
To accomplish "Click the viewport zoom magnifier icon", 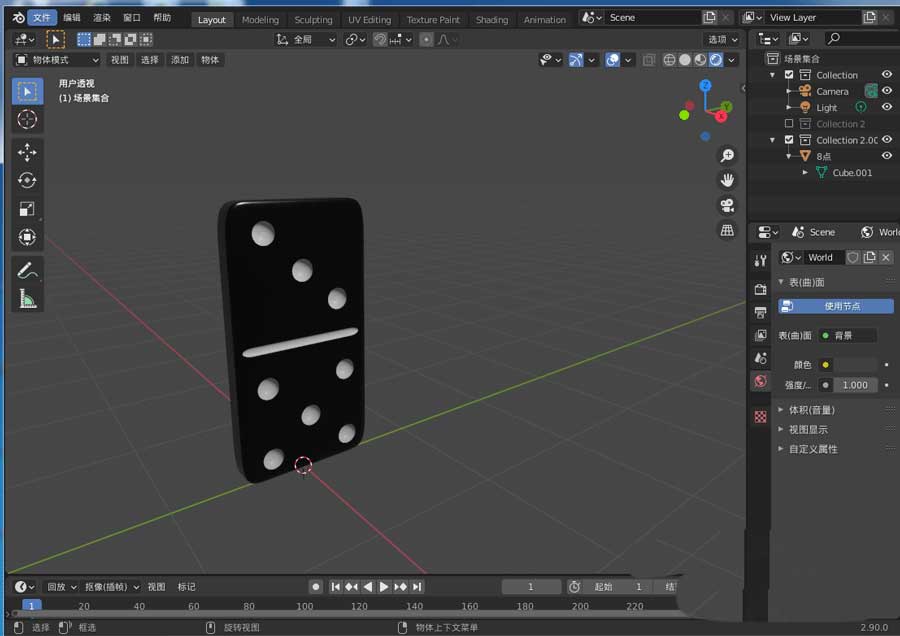I will (x=727, y=156).
